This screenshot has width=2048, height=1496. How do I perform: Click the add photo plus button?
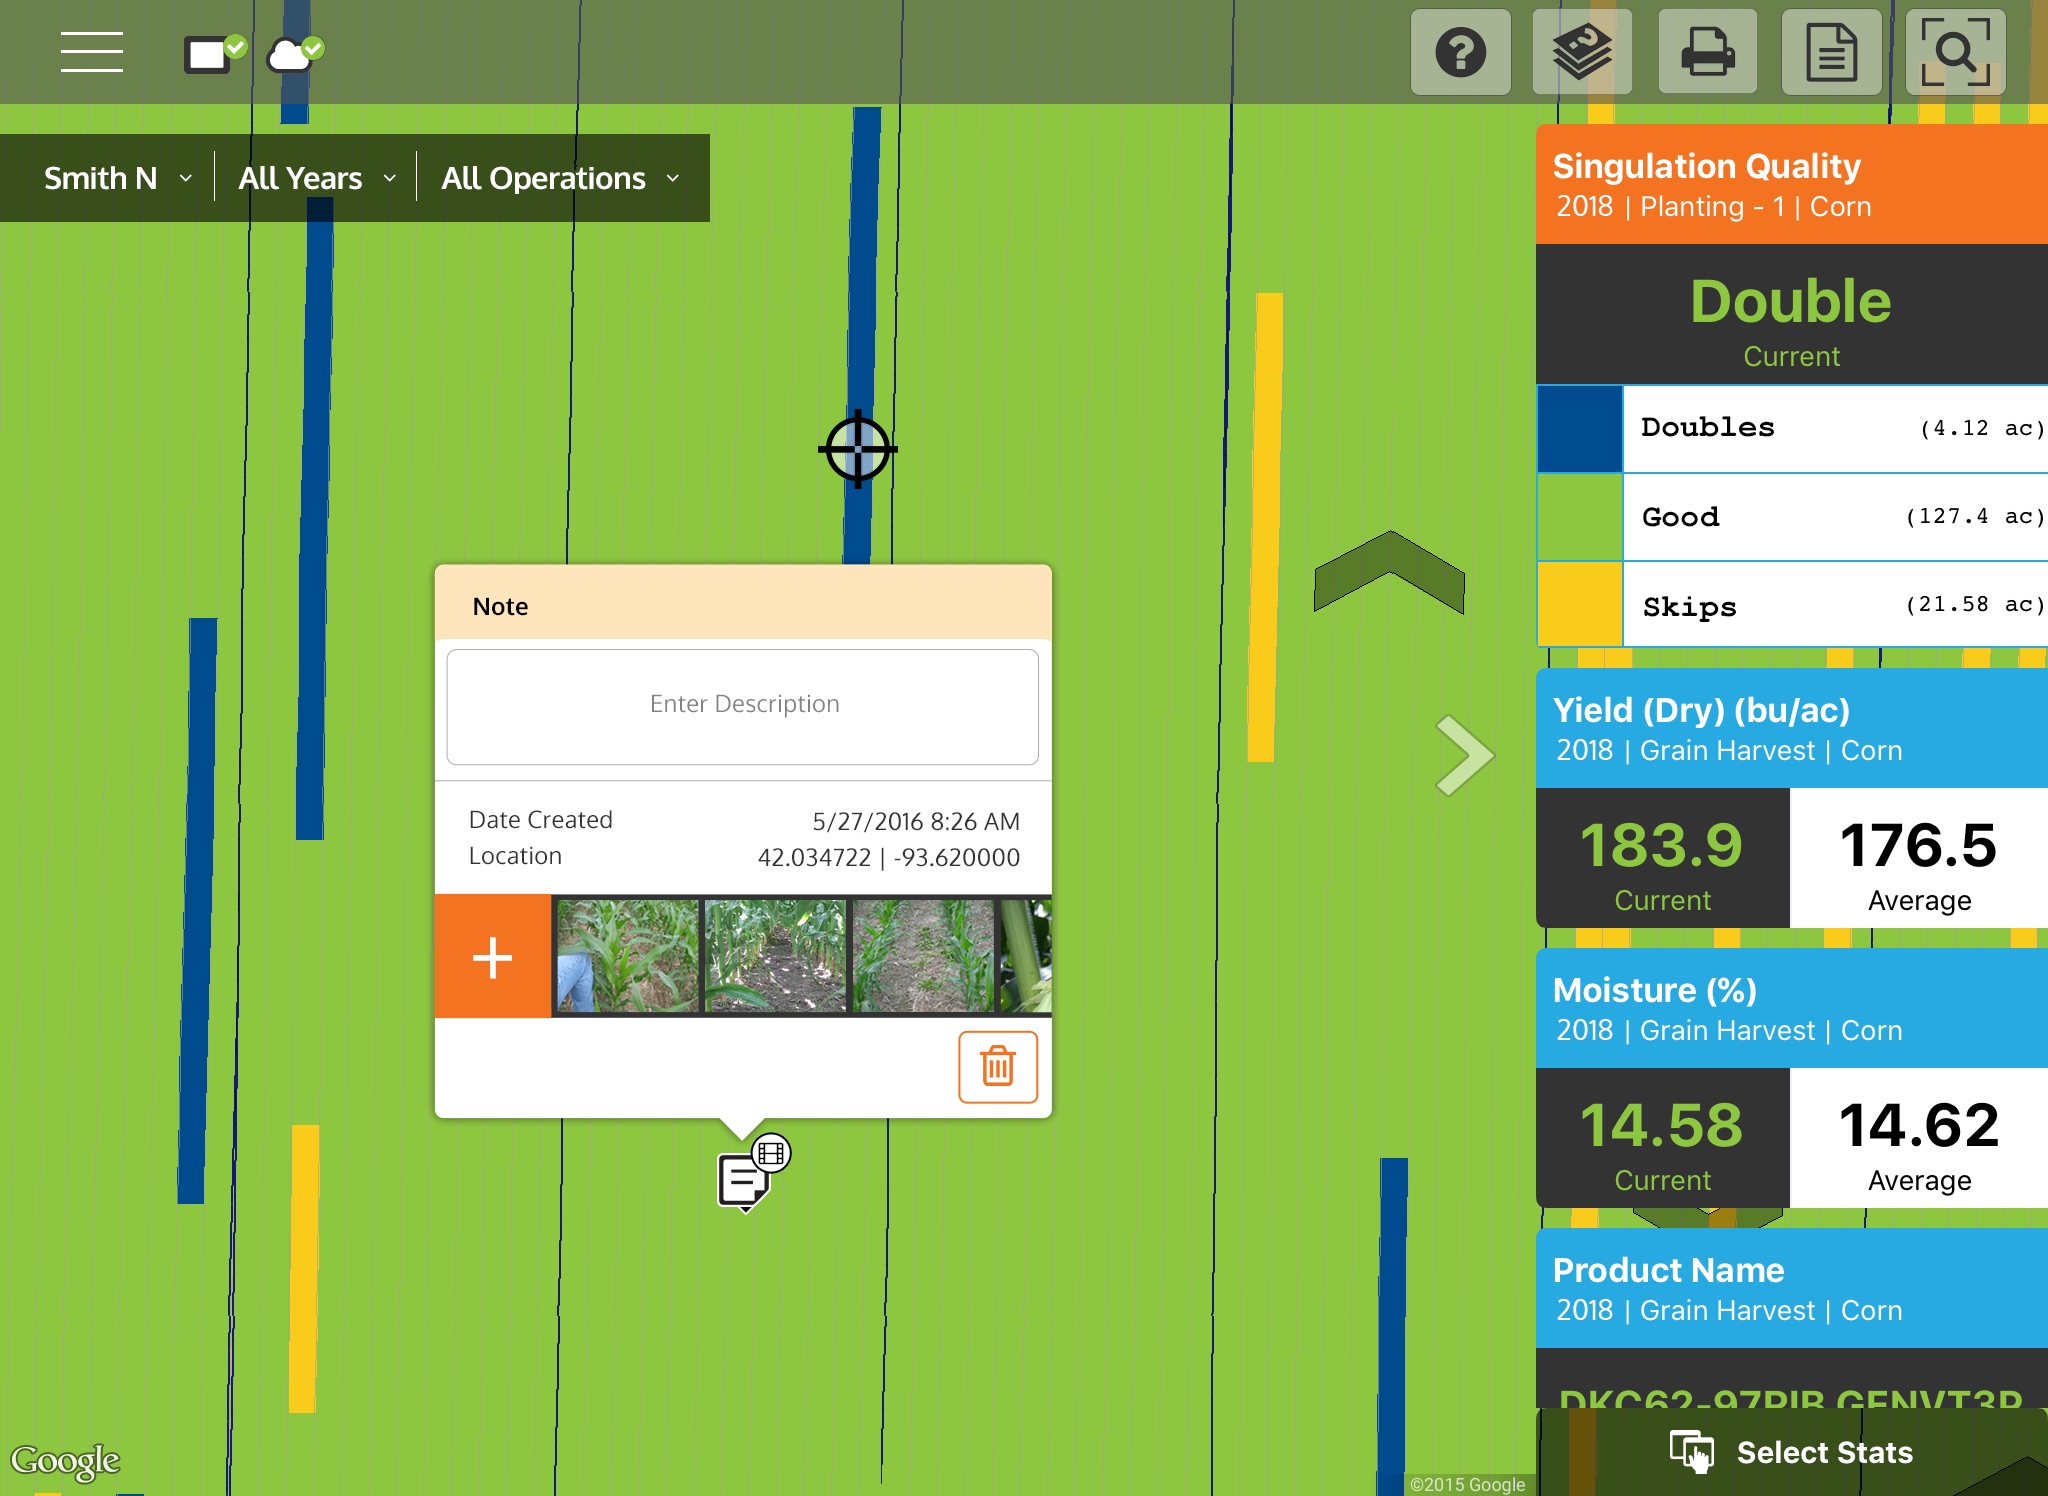tap(493, 954)
